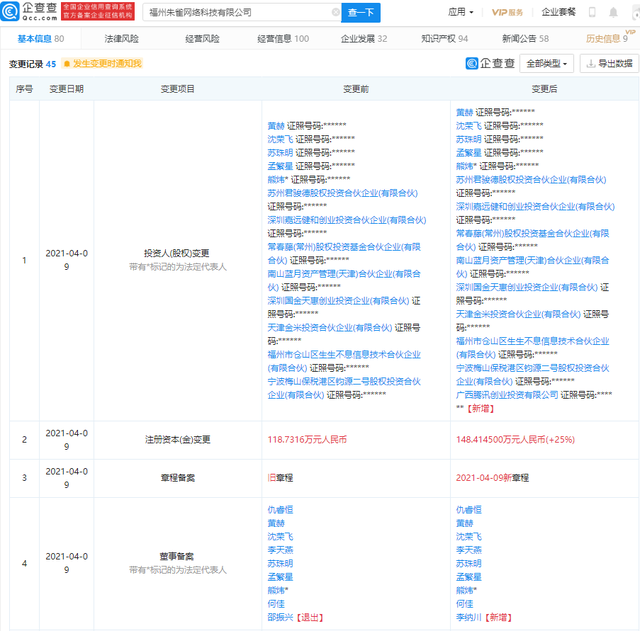Open 广西腾讯创业投资有限公司 link
Screen dimensions: 640x631
[507, 395]
